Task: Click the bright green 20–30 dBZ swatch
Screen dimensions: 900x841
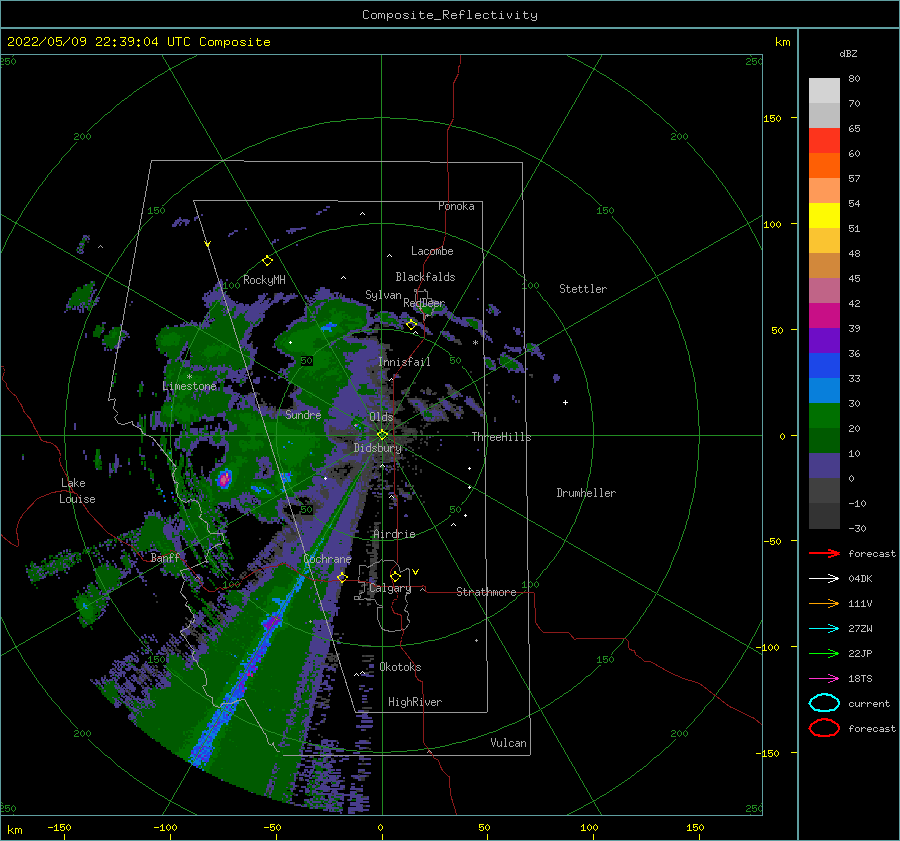Action: (x=824, y=415)
